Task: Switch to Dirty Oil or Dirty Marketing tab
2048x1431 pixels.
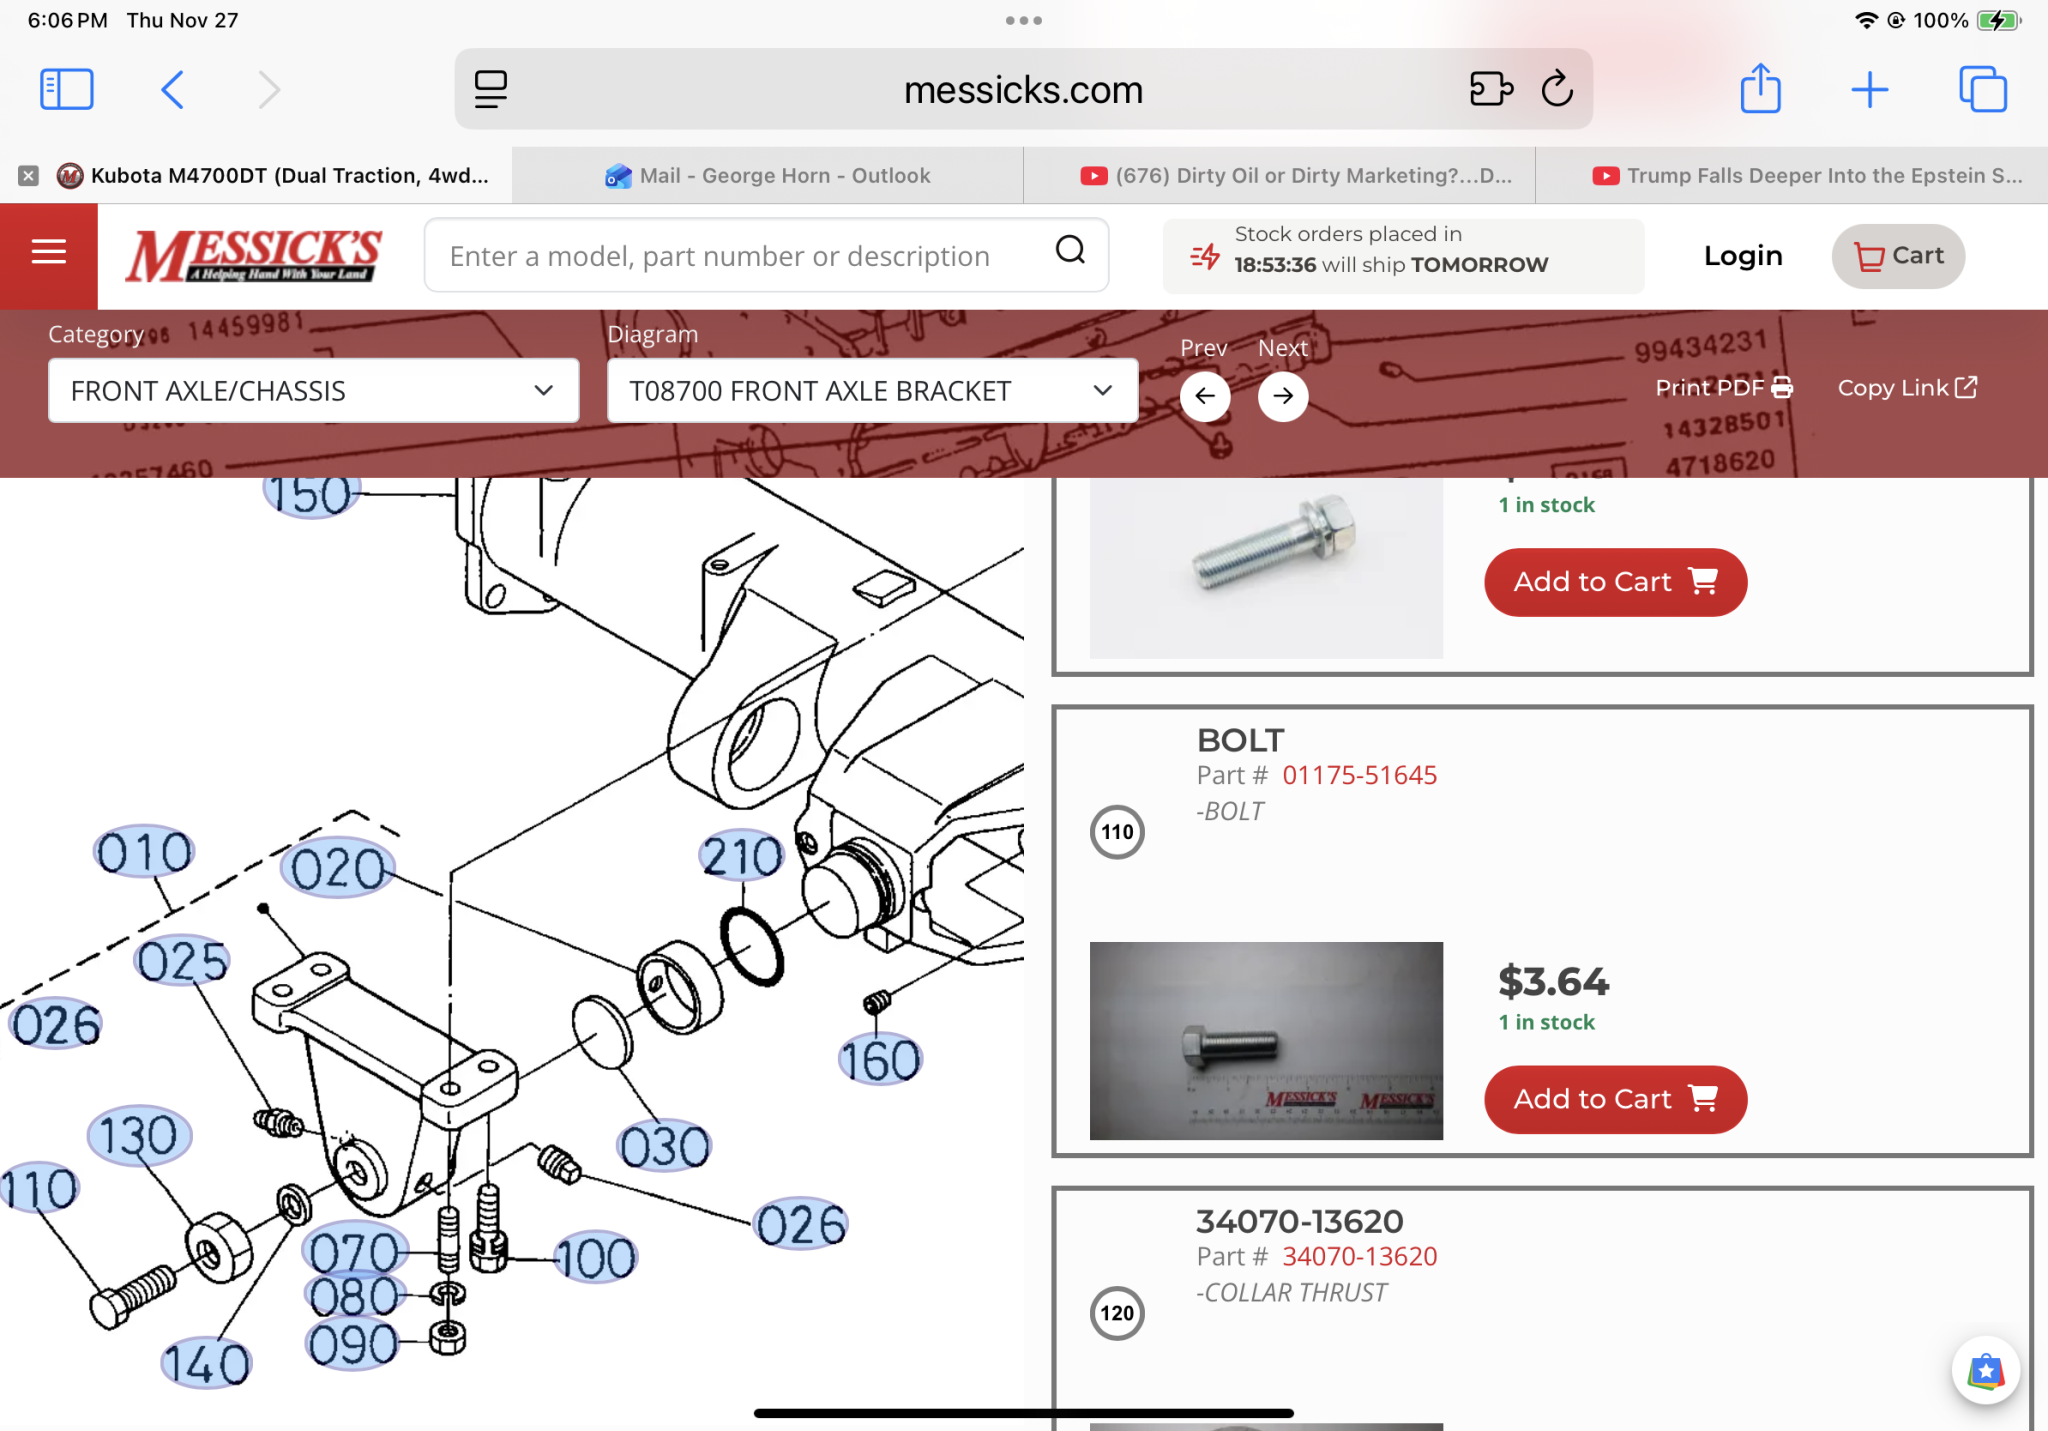Action: 1296,176
